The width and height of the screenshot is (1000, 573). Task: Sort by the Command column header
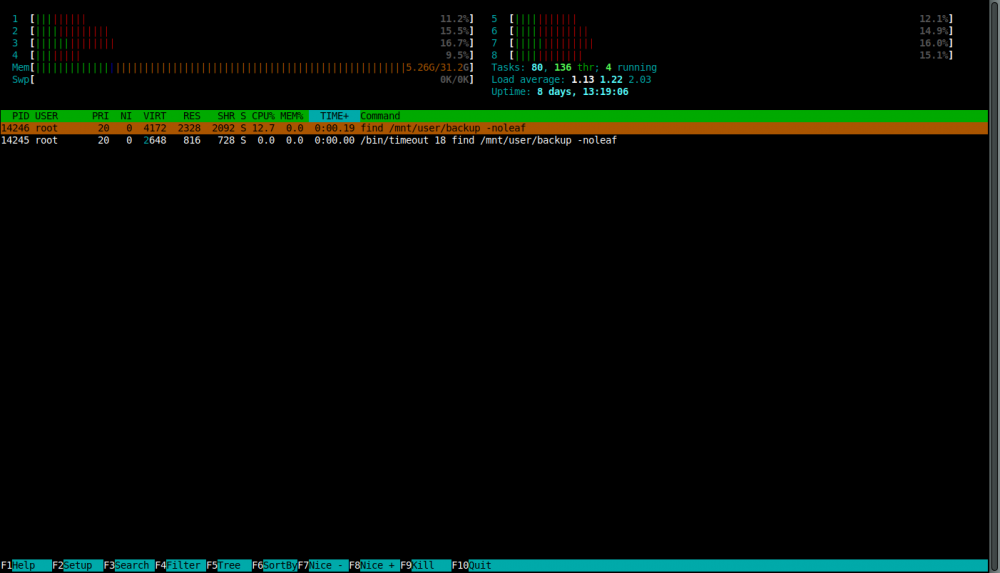coord(380,116)
